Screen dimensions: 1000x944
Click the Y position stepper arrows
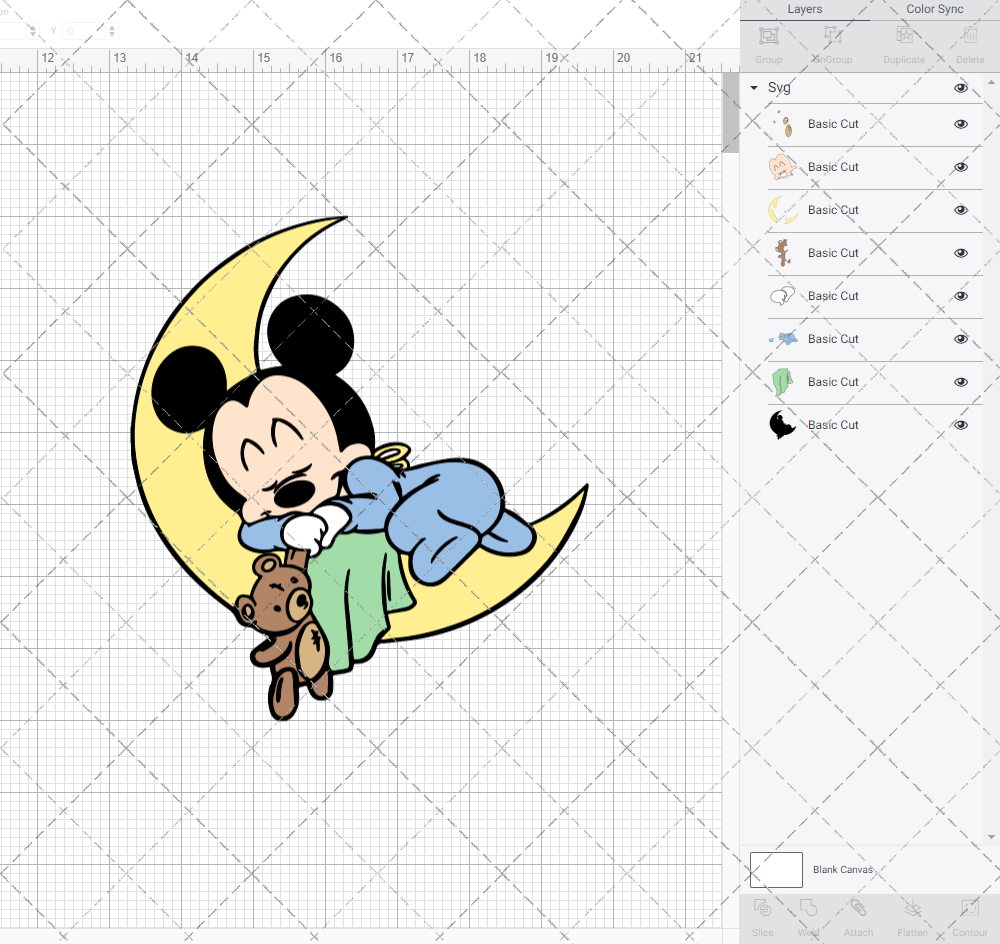pos(112,31)
